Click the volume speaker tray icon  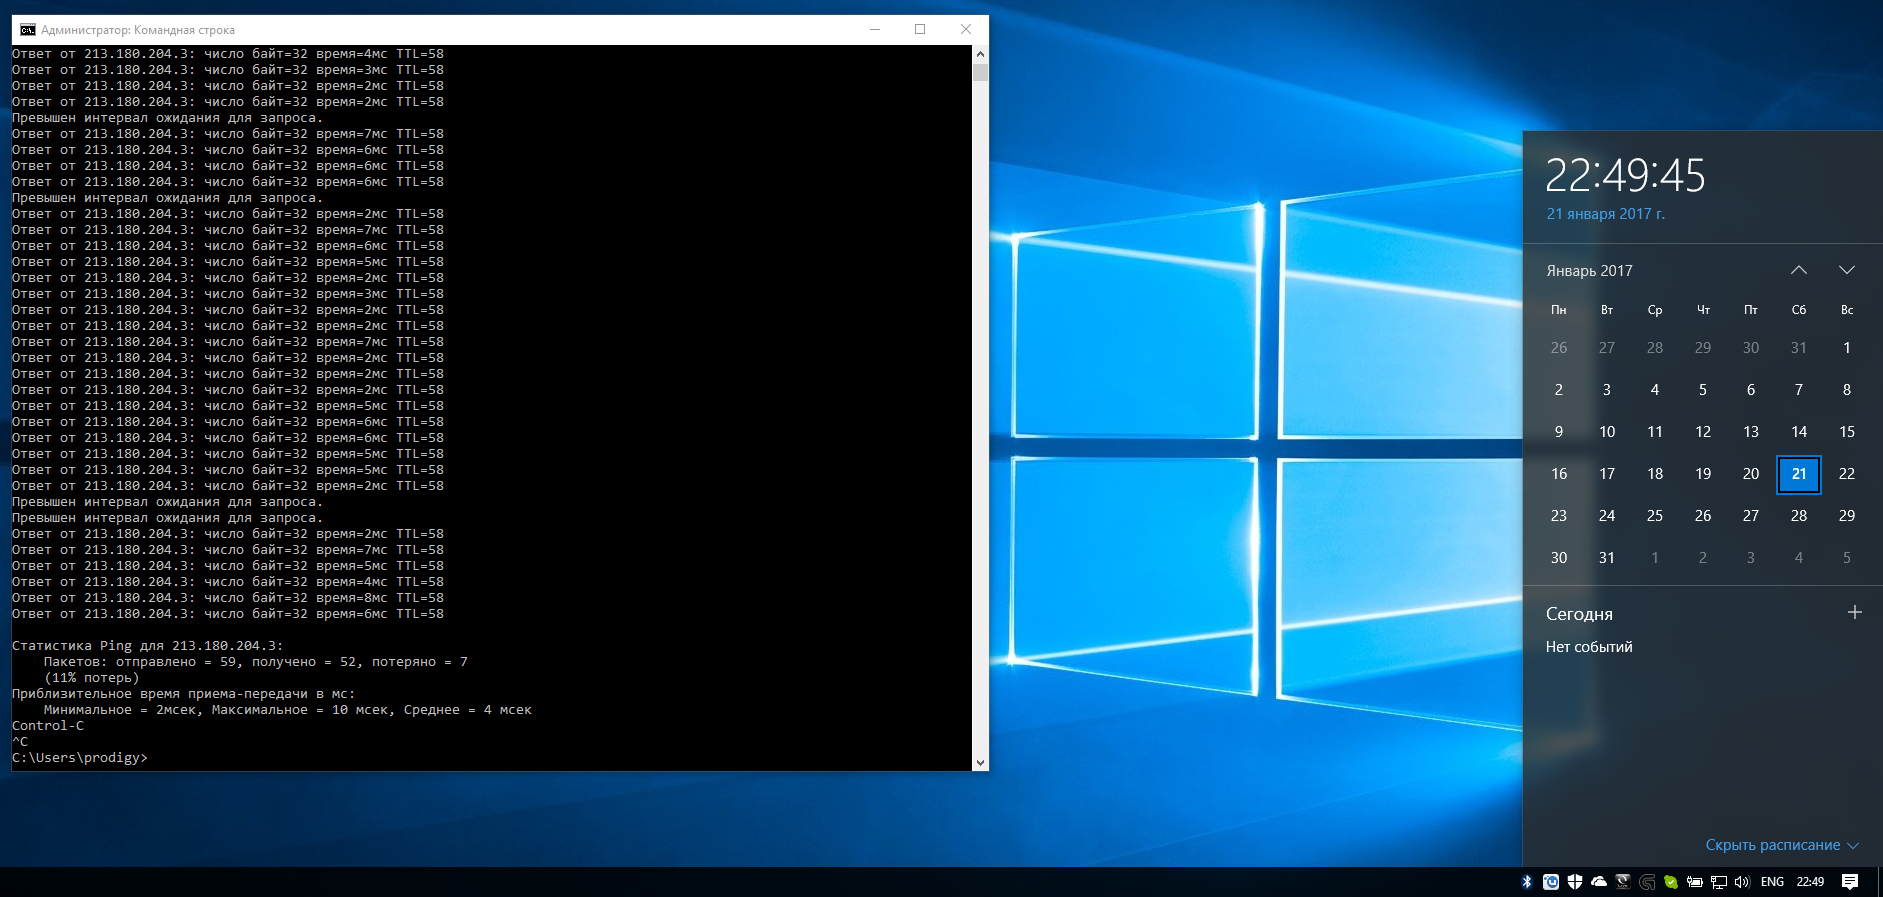tap(1743, 881)
